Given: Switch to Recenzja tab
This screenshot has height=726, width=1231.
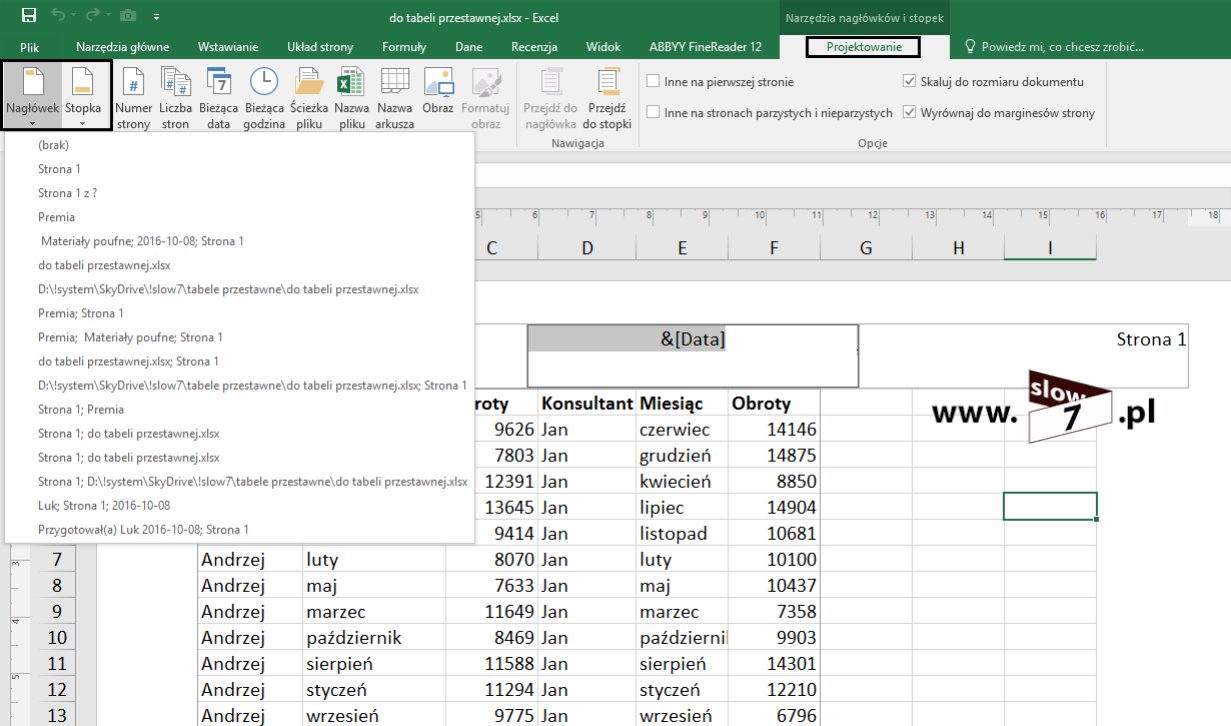Looking at the screenshot, I should point(534,47).
